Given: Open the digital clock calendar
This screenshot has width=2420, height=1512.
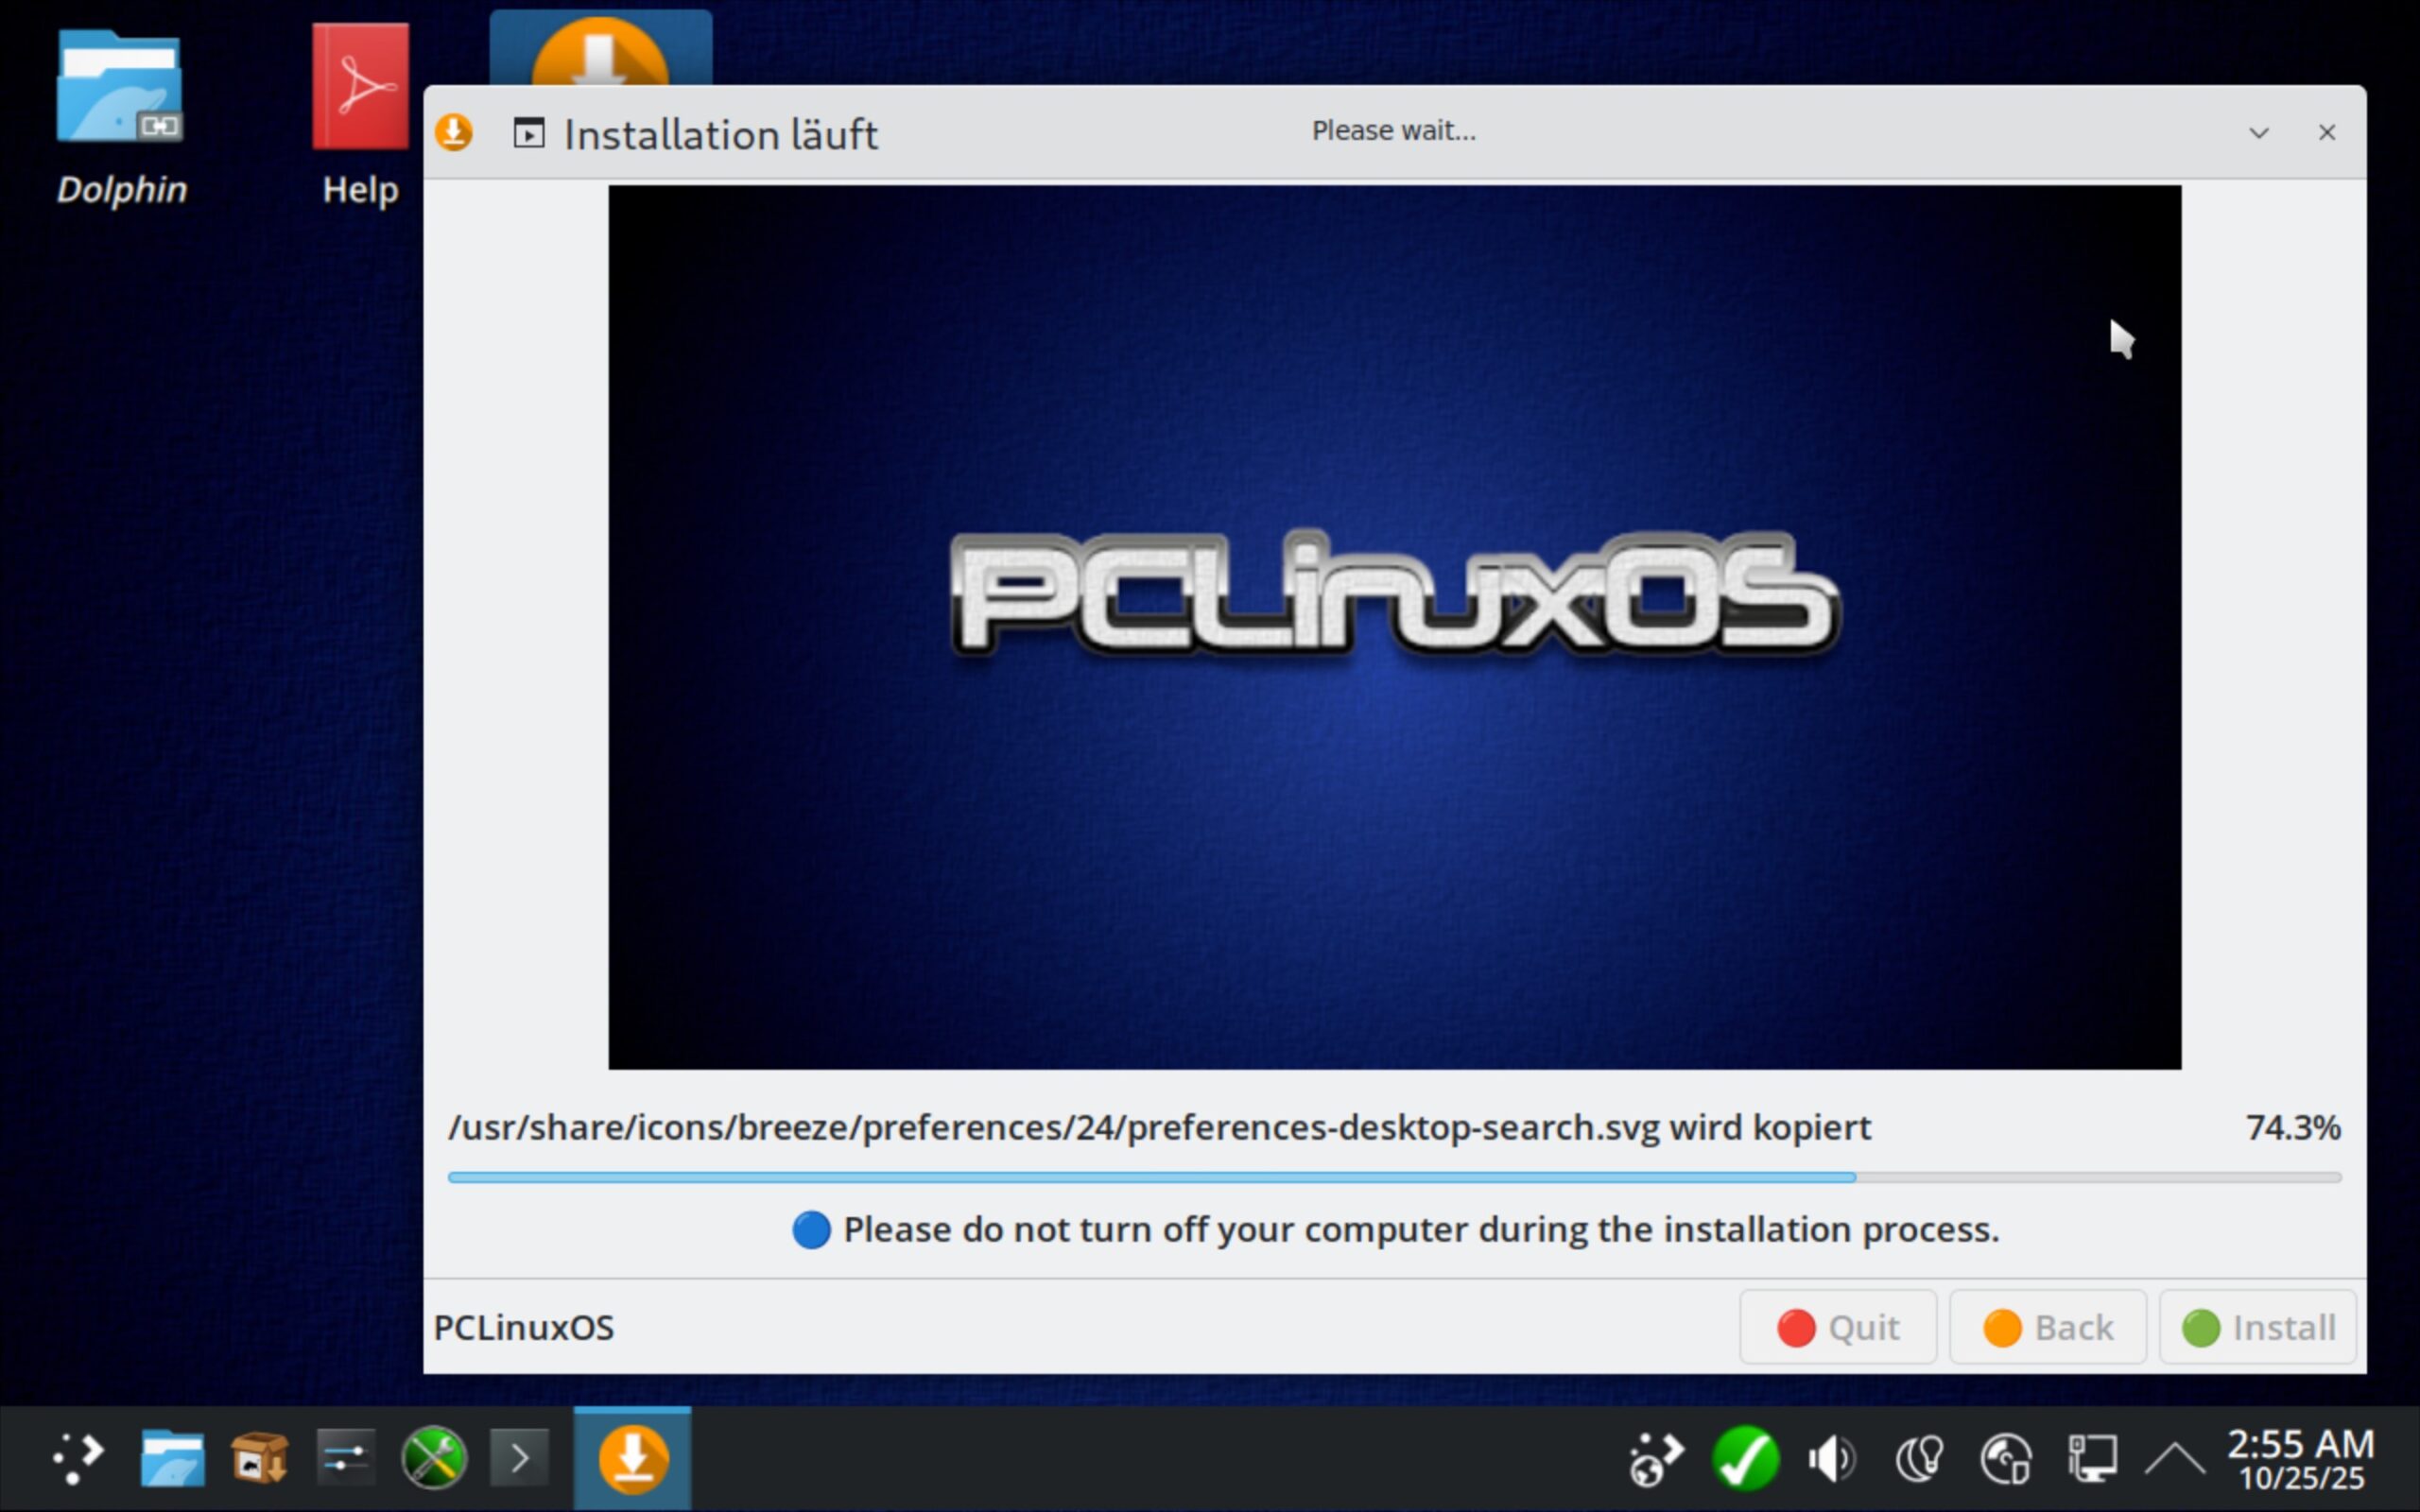Looking at the screenshot, I should (x=2300, y=1458).
